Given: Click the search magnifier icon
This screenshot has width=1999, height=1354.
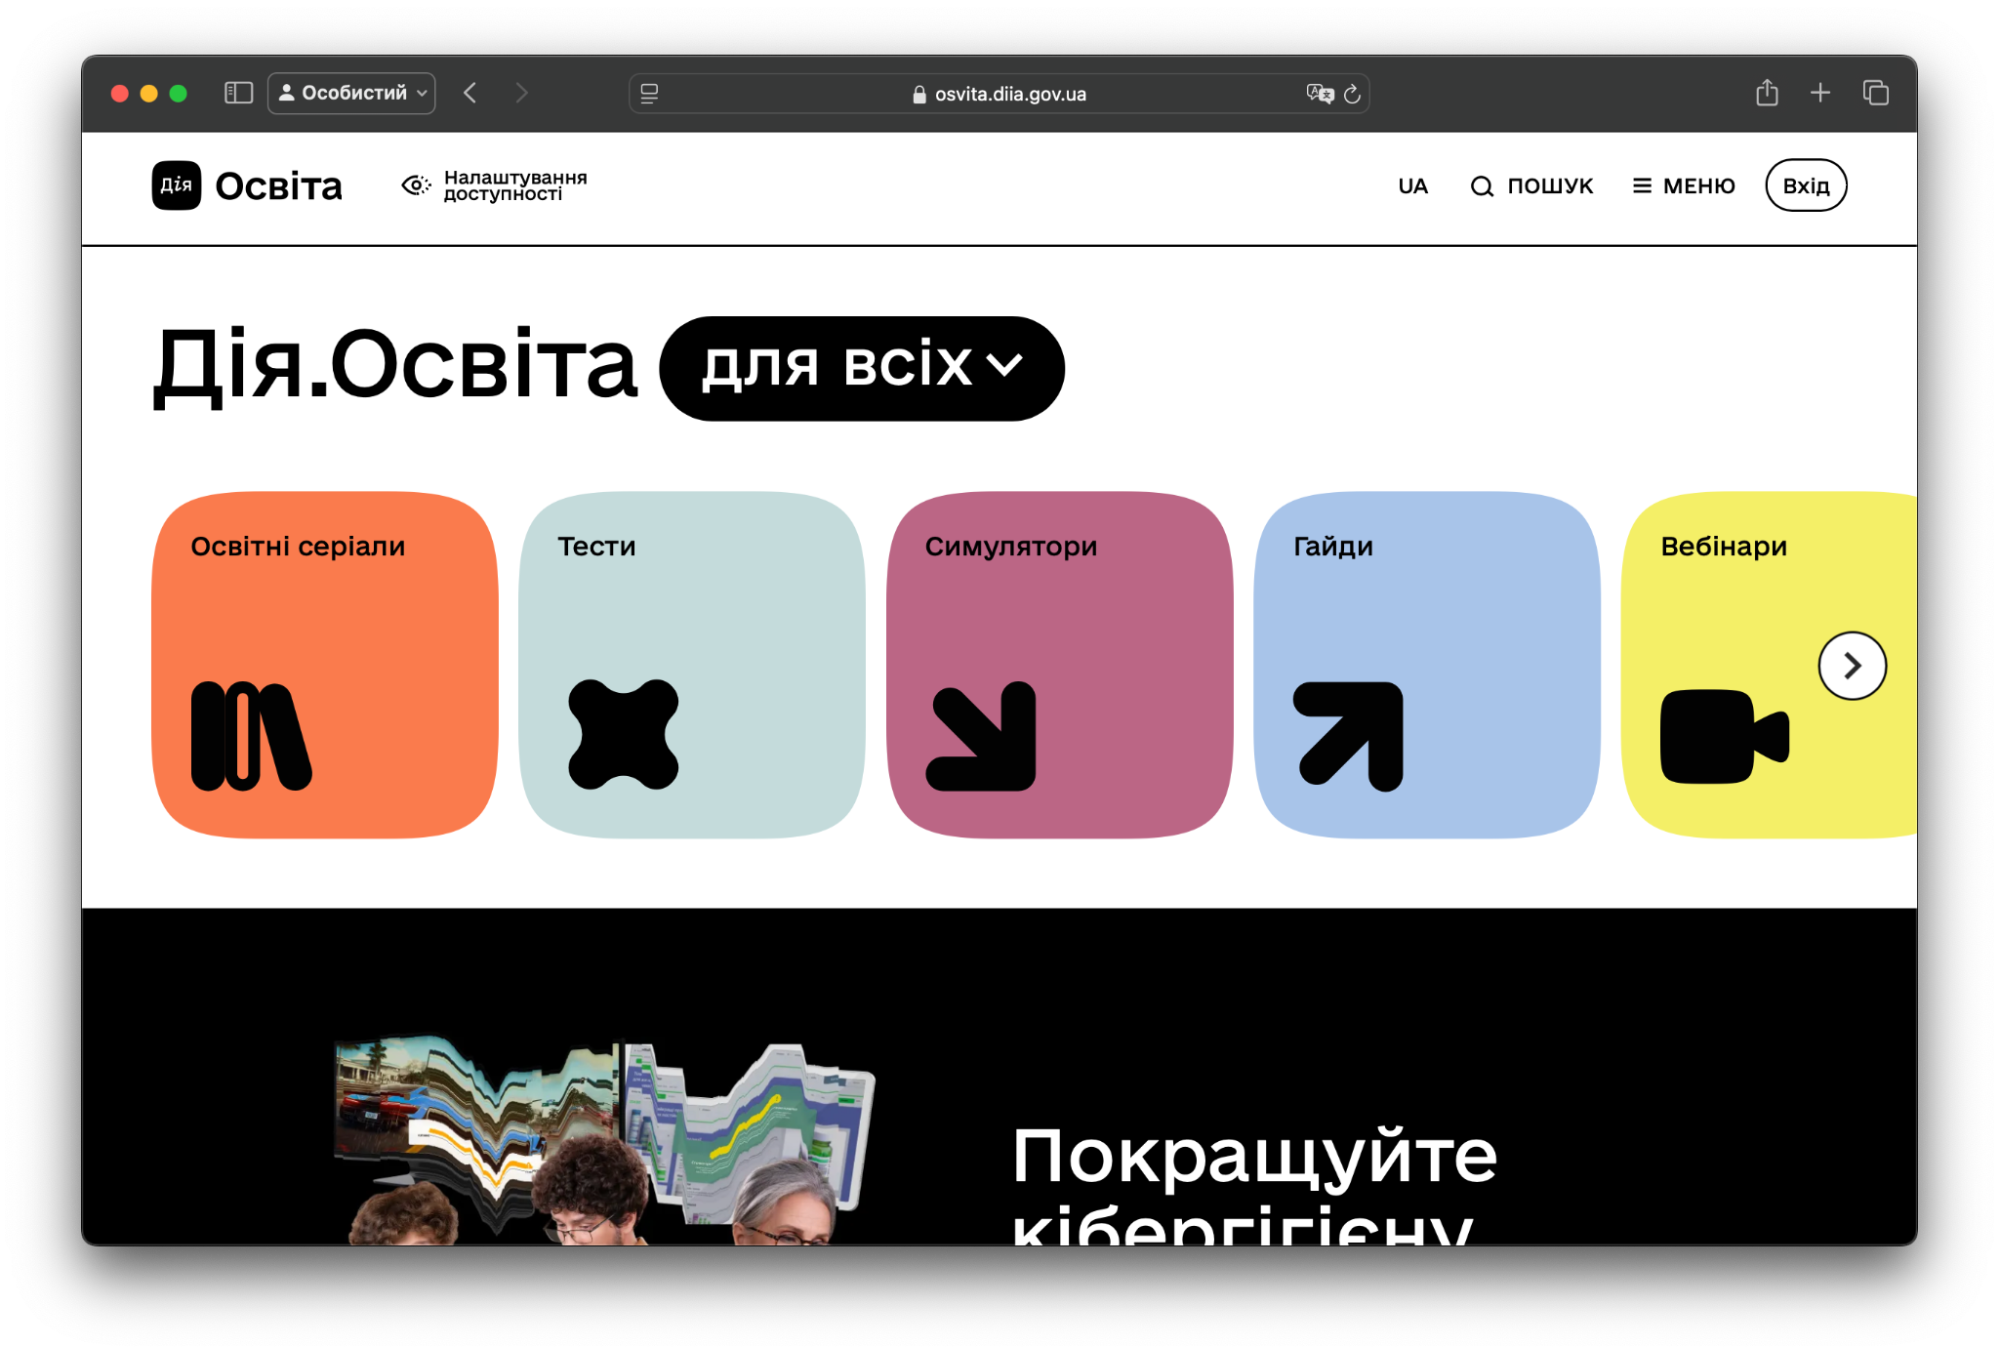Looking at the screenshot, I should (1482, 186).
